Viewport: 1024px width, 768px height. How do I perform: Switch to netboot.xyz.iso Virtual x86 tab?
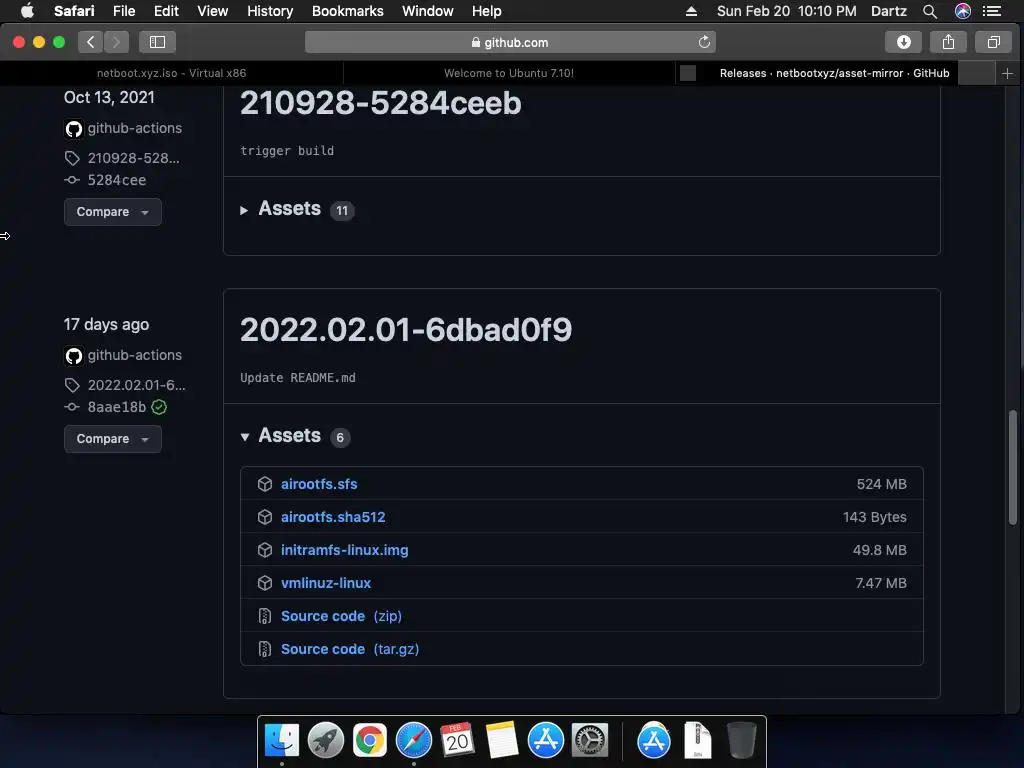[x=171, y=73]
